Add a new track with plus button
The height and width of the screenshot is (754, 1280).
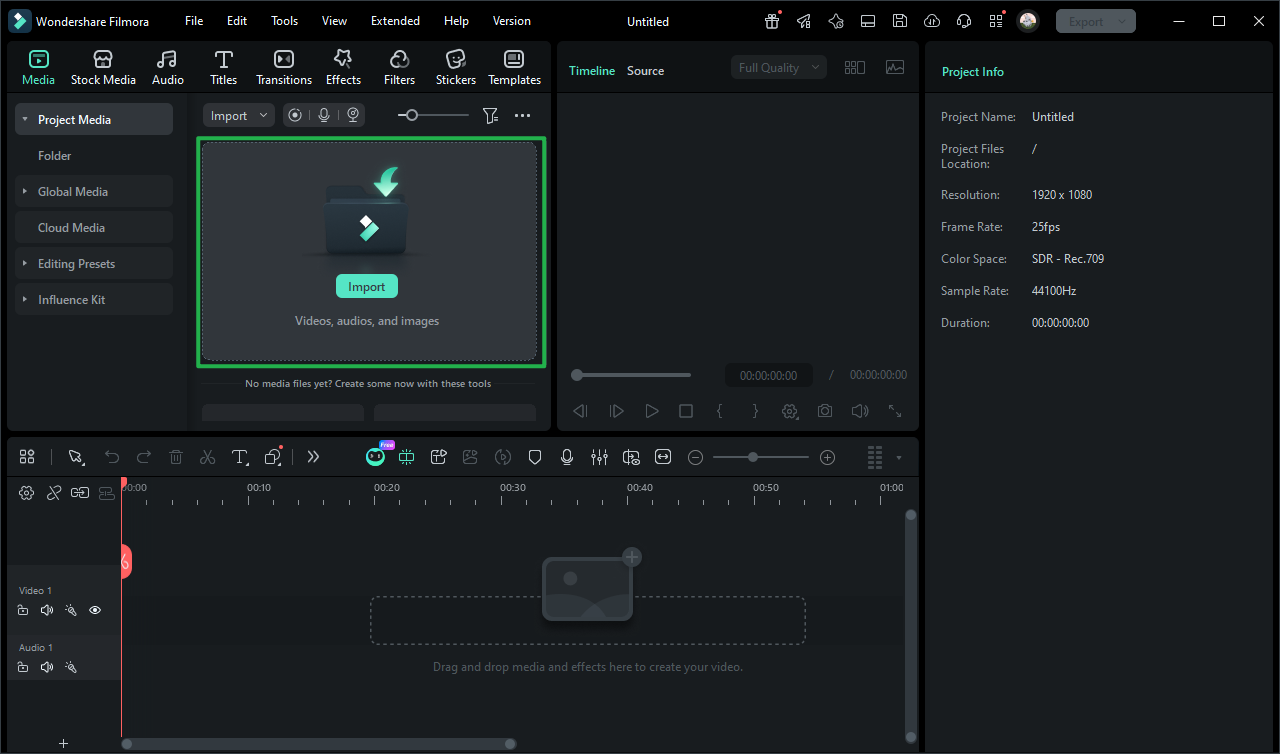tap(63, 744)
